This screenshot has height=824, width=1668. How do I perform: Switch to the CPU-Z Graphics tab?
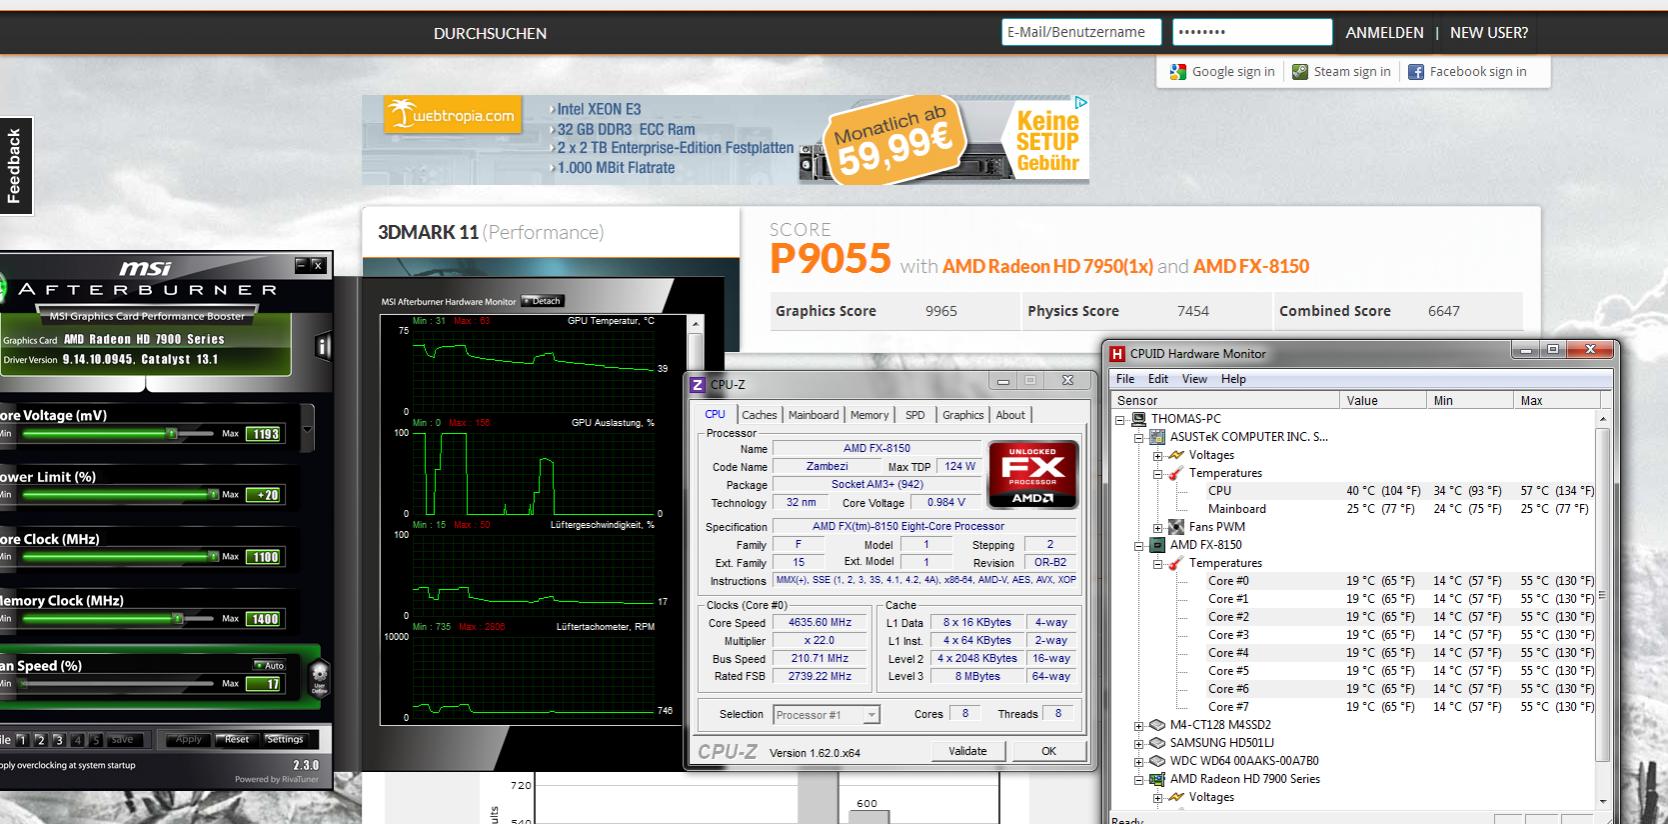[963, 415]
